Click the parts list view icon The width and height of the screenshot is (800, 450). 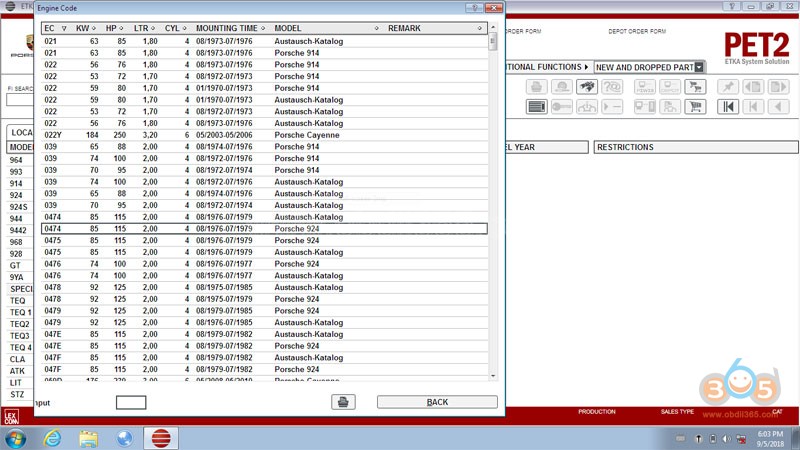537,107
